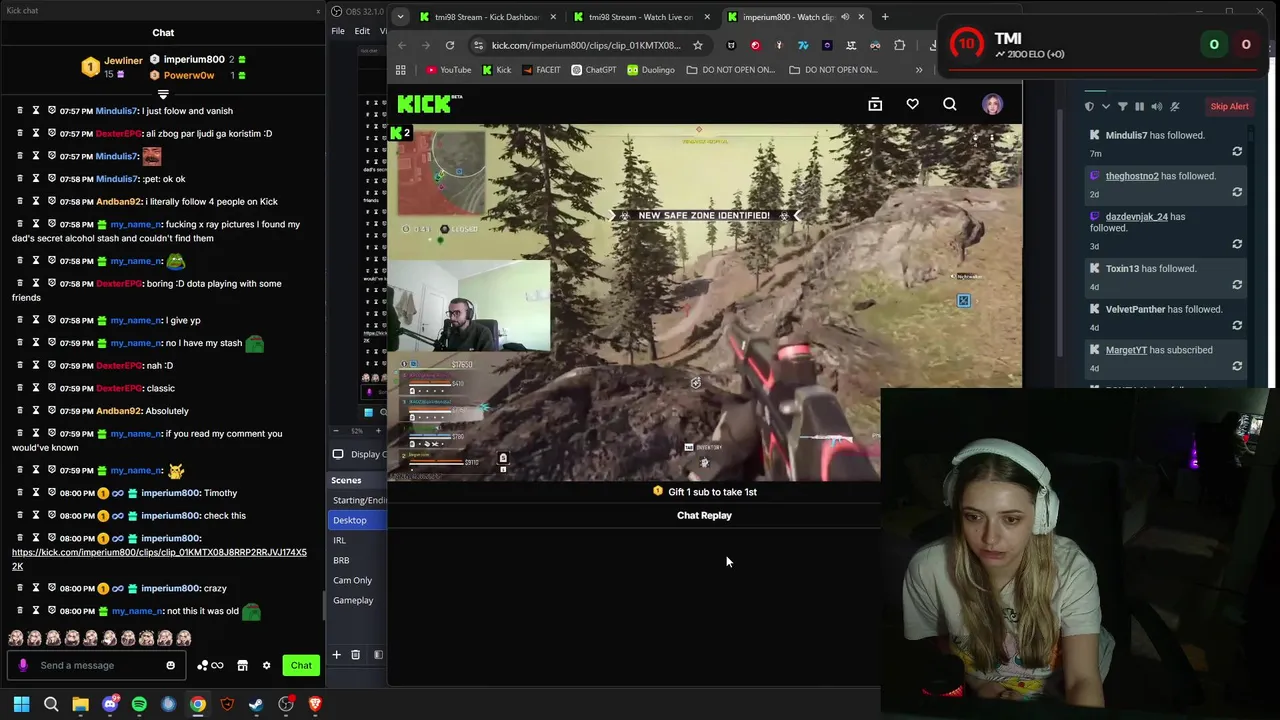This screenshot has height=720, width=1280.
Task: Click the Gift 1 sub to take 1st banner
Action: [x=705, y=492]
